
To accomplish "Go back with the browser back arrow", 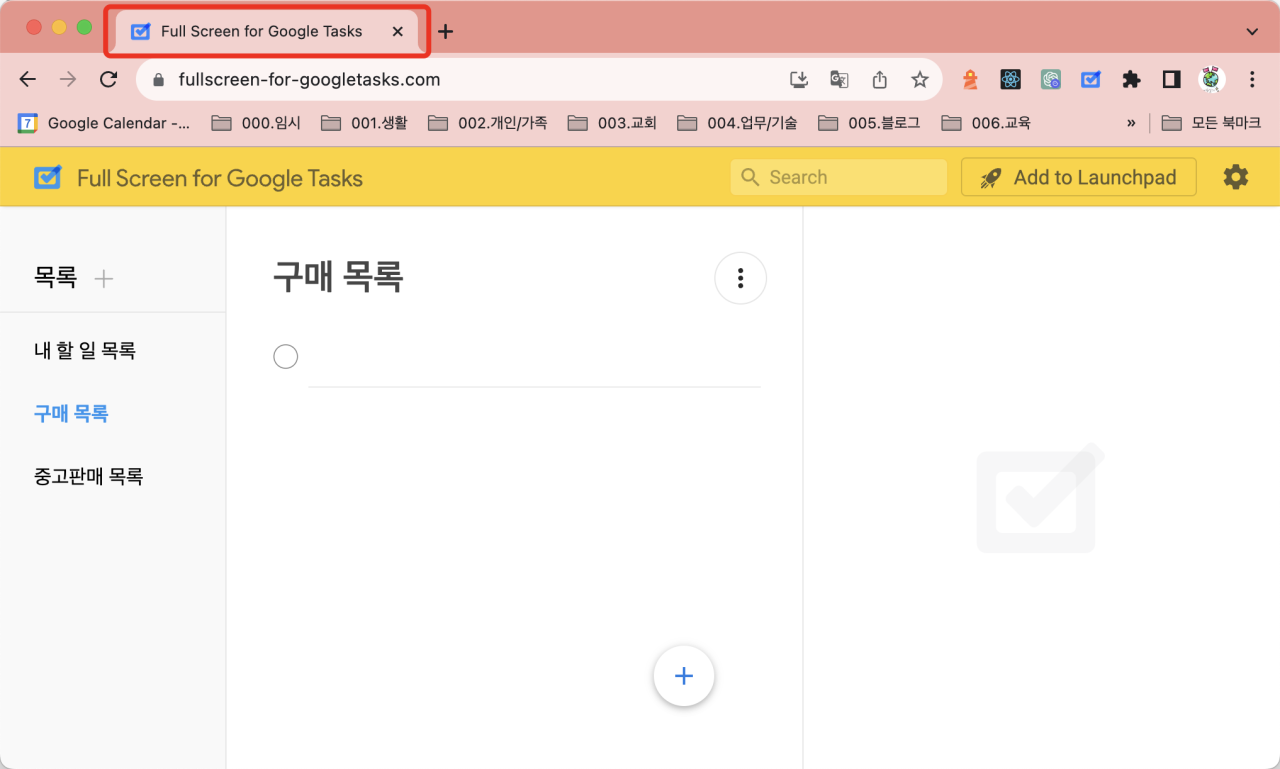I will coord(28,80).
